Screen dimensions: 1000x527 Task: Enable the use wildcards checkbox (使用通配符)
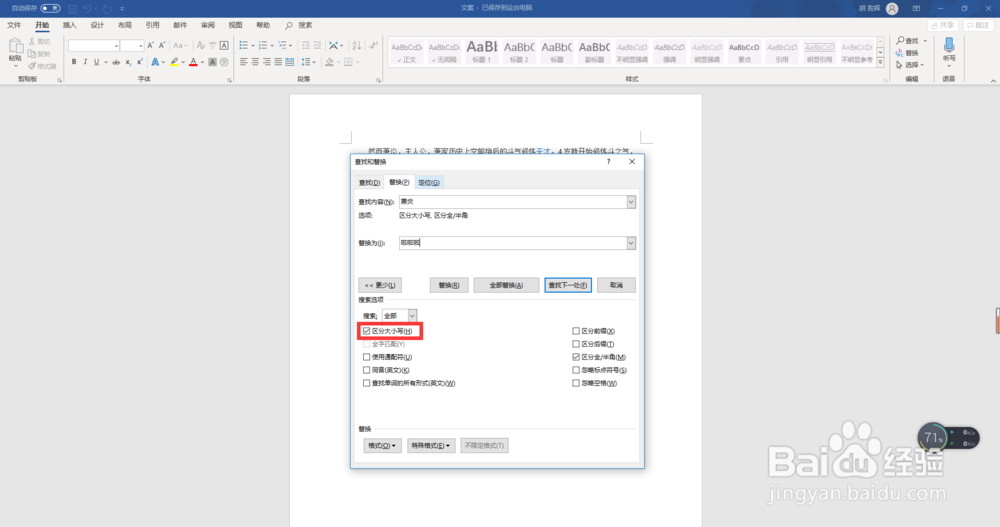coord(367,357)
